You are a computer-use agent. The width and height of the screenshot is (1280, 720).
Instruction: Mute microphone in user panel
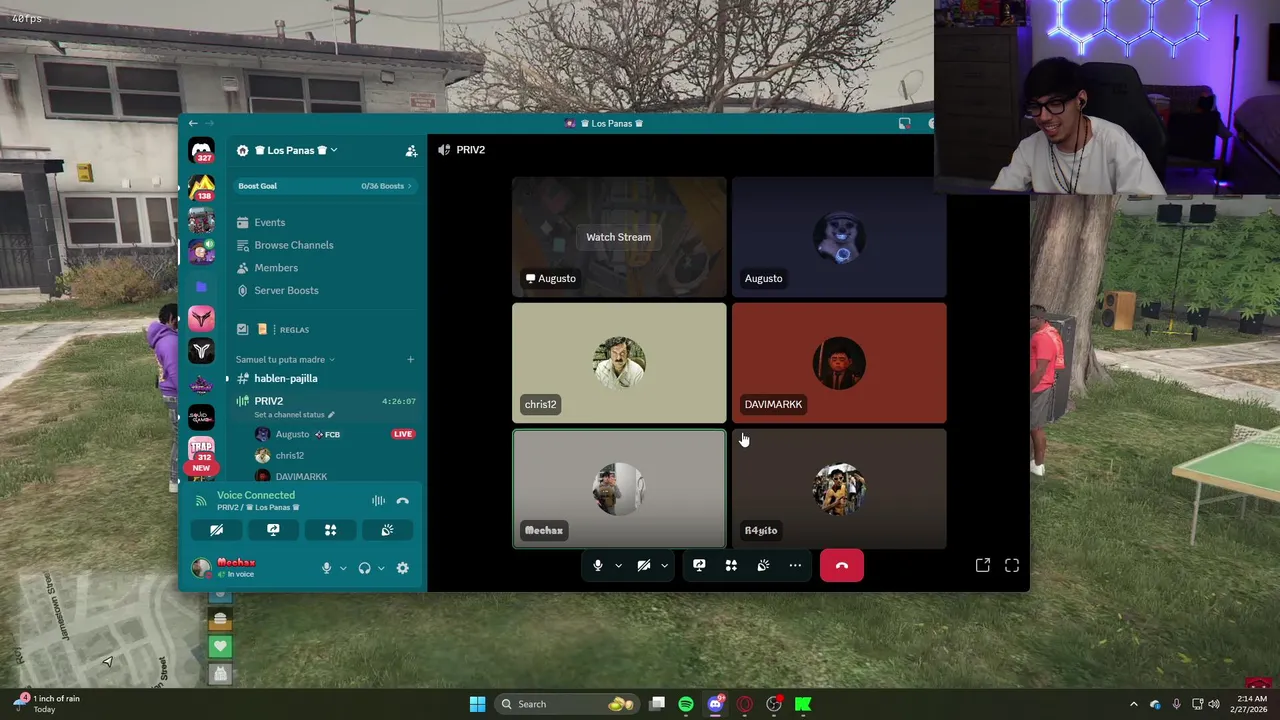point(326,568)
